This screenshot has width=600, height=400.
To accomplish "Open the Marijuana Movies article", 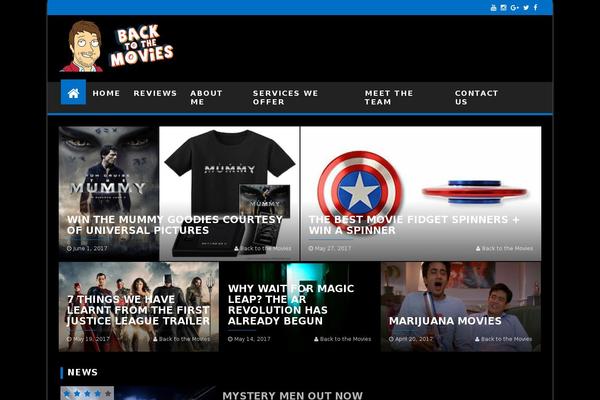I will click(x=445, y=321).
